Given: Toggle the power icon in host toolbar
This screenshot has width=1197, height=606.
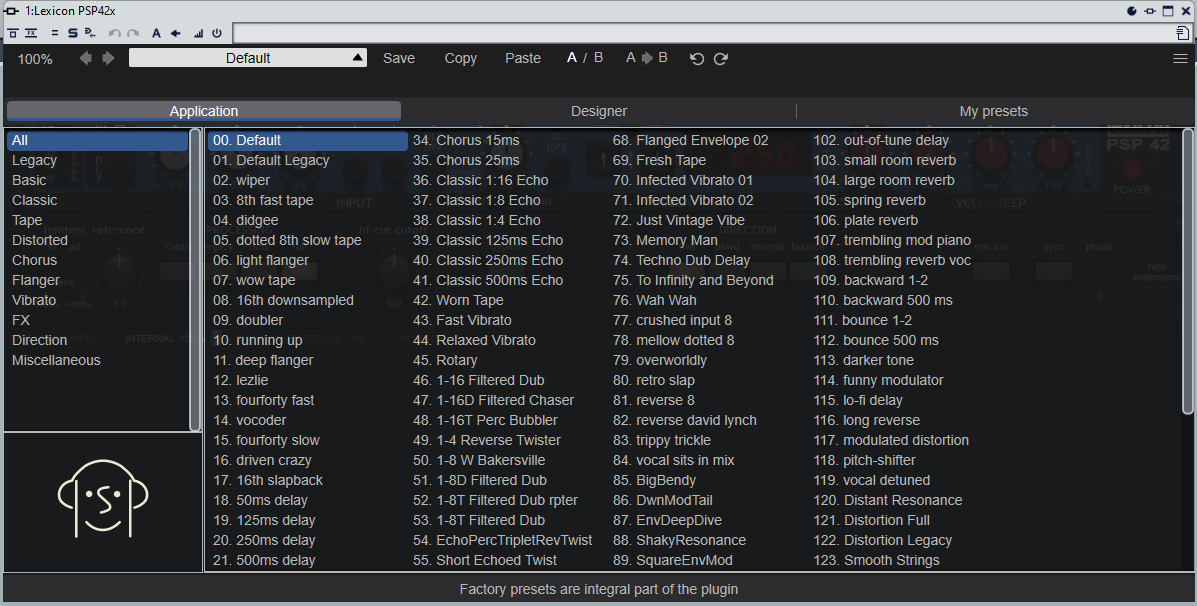Looking at the screenshot, I should coord(217,33).
